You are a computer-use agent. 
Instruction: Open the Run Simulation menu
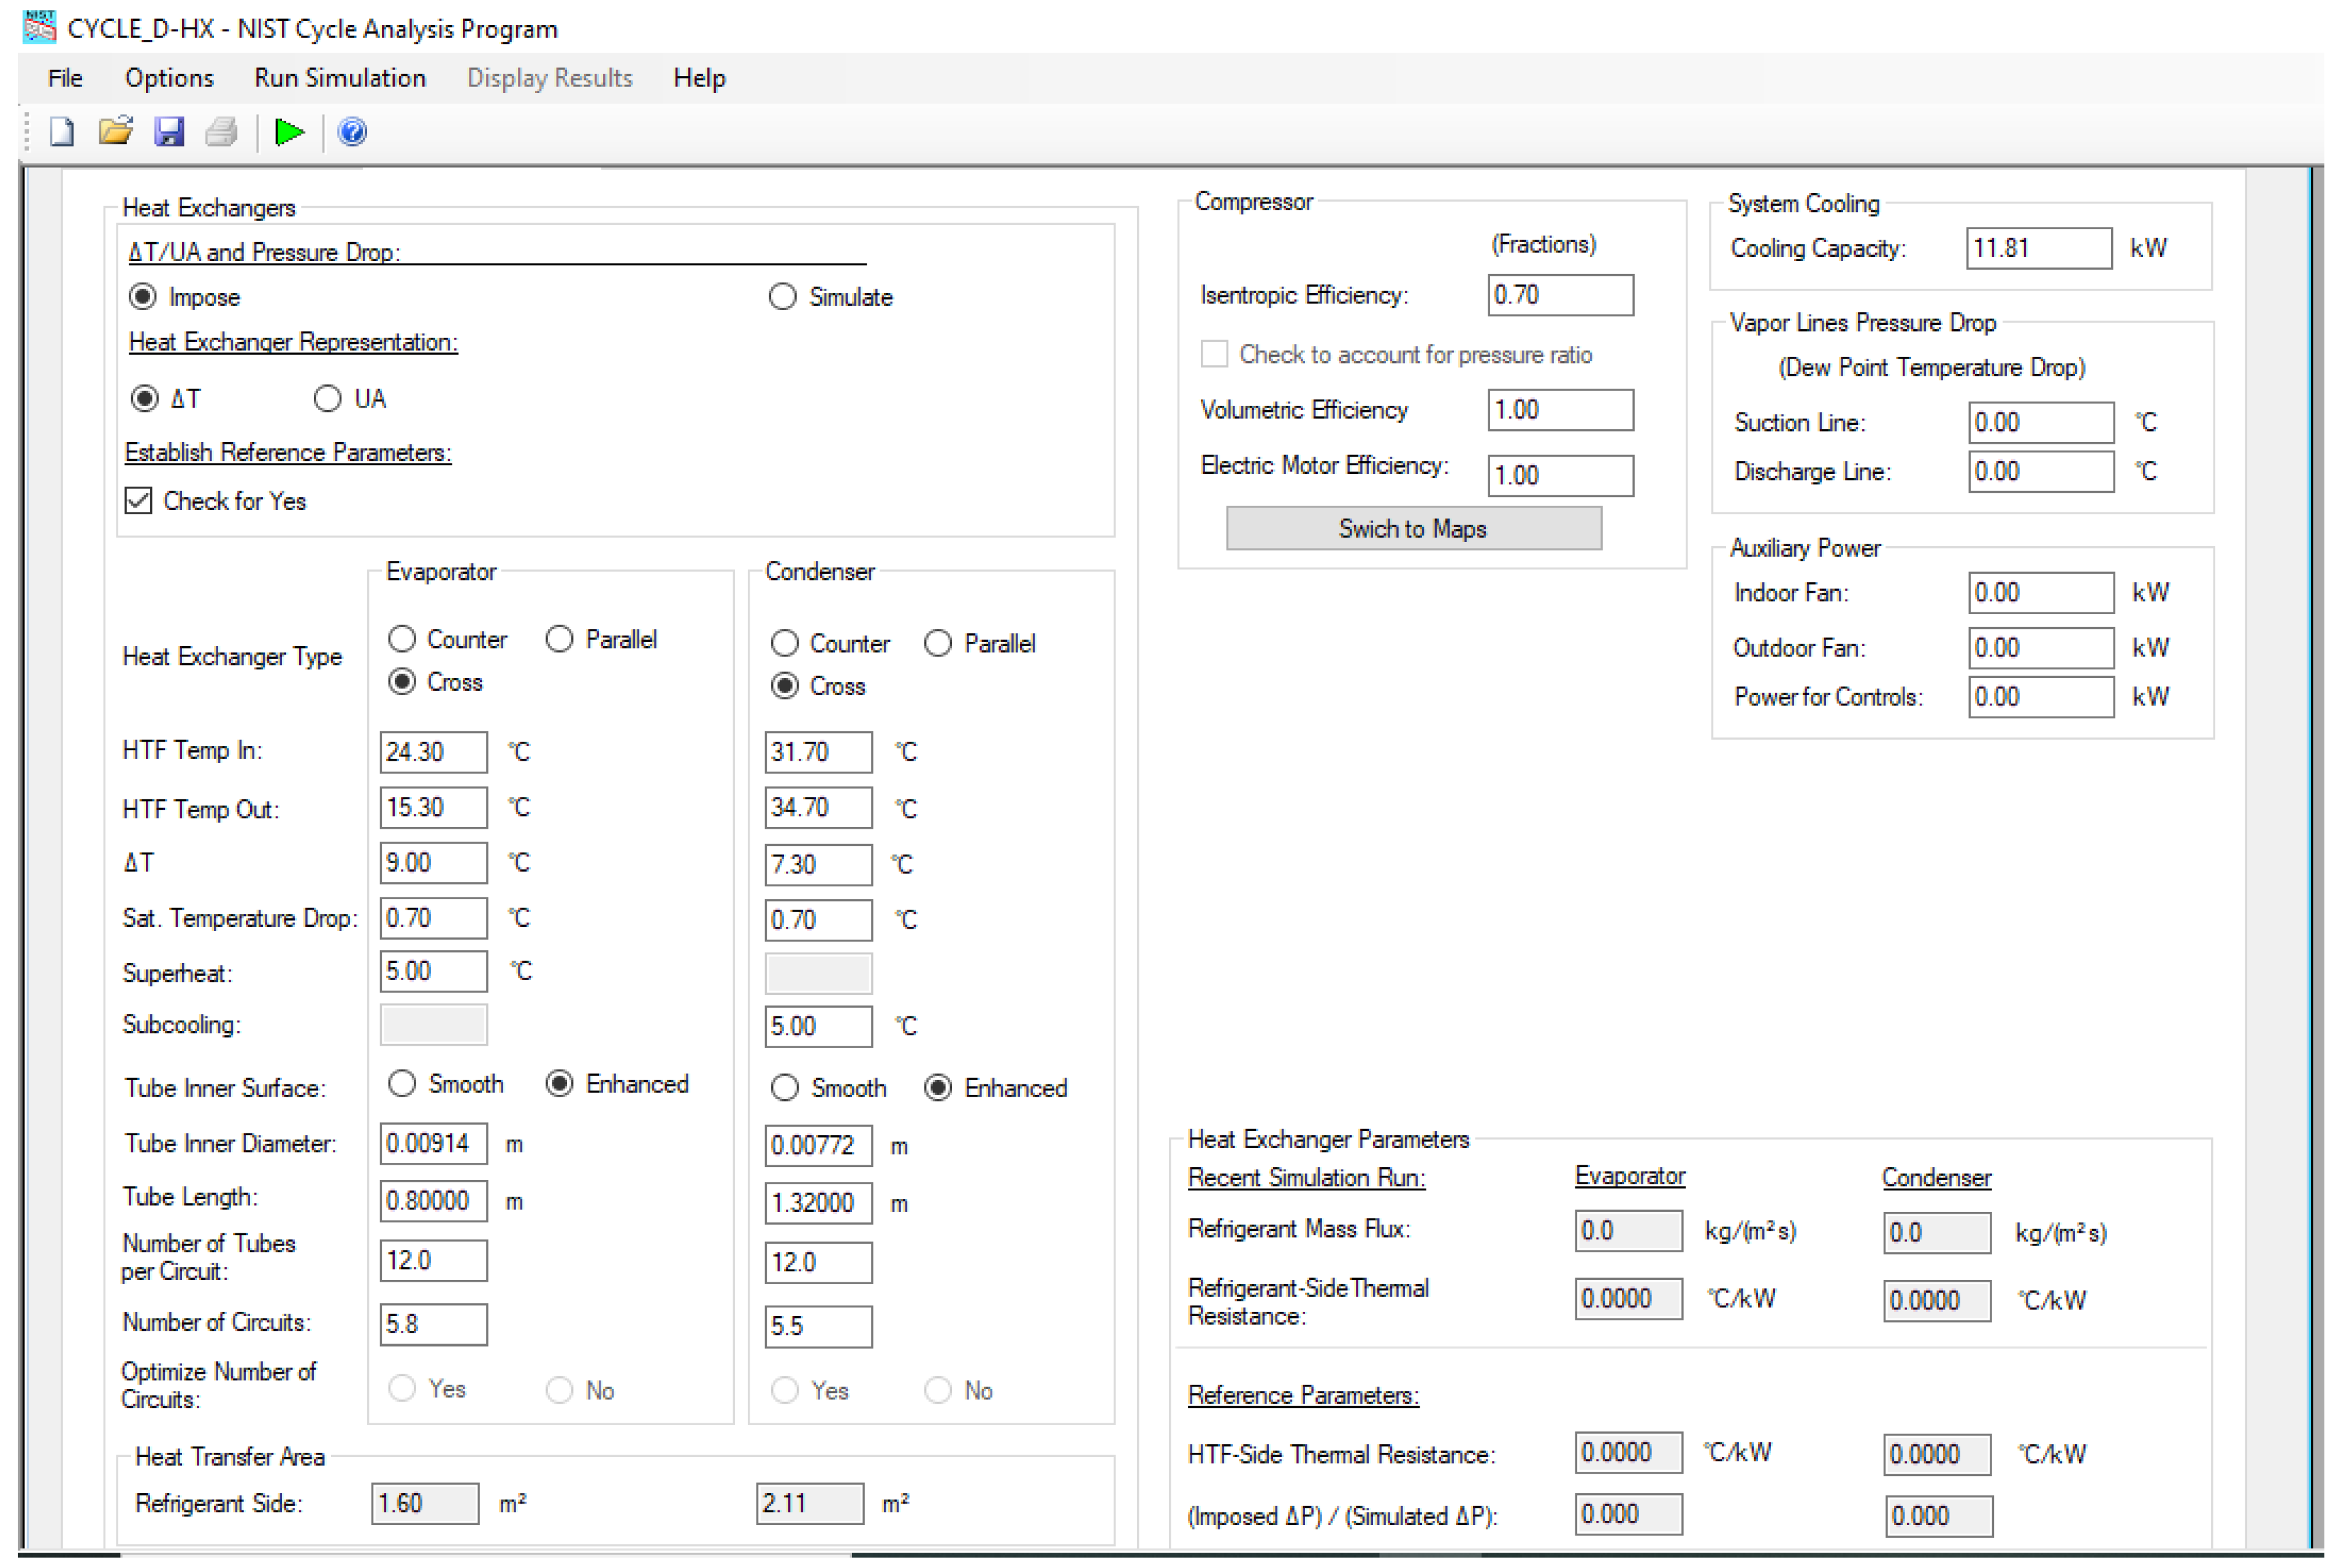coord(340,78)
